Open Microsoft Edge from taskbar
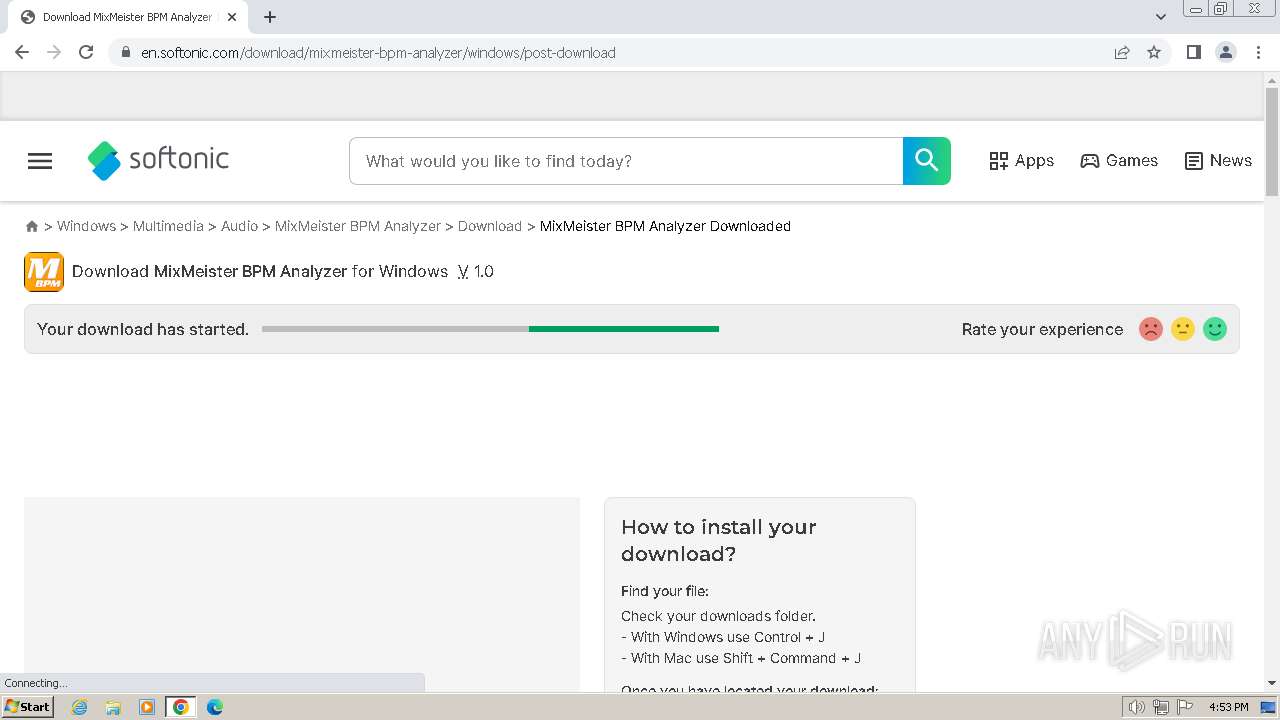This screenshot has height=720, width=1280. point(215,707)
